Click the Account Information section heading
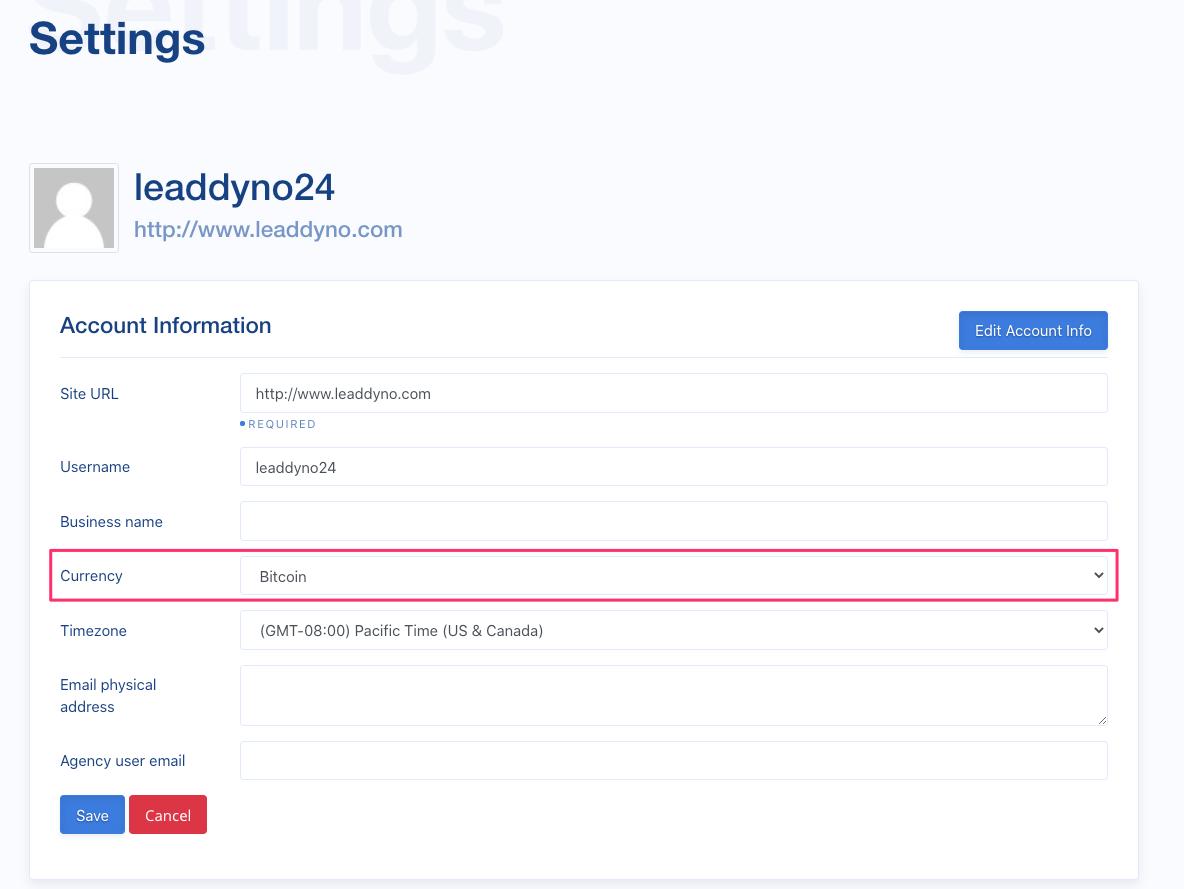Screen dimensions: 1184x889 tap(165, 326)
